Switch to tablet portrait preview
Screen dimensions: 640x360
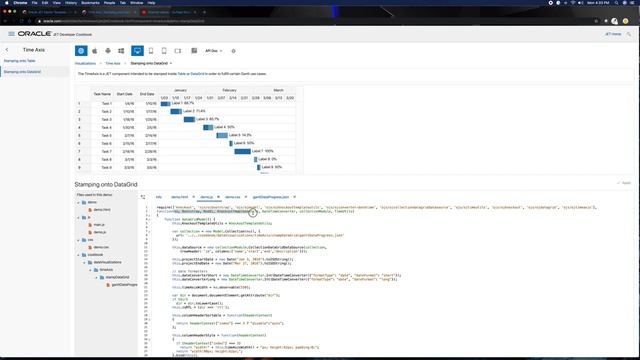[164, 51]
